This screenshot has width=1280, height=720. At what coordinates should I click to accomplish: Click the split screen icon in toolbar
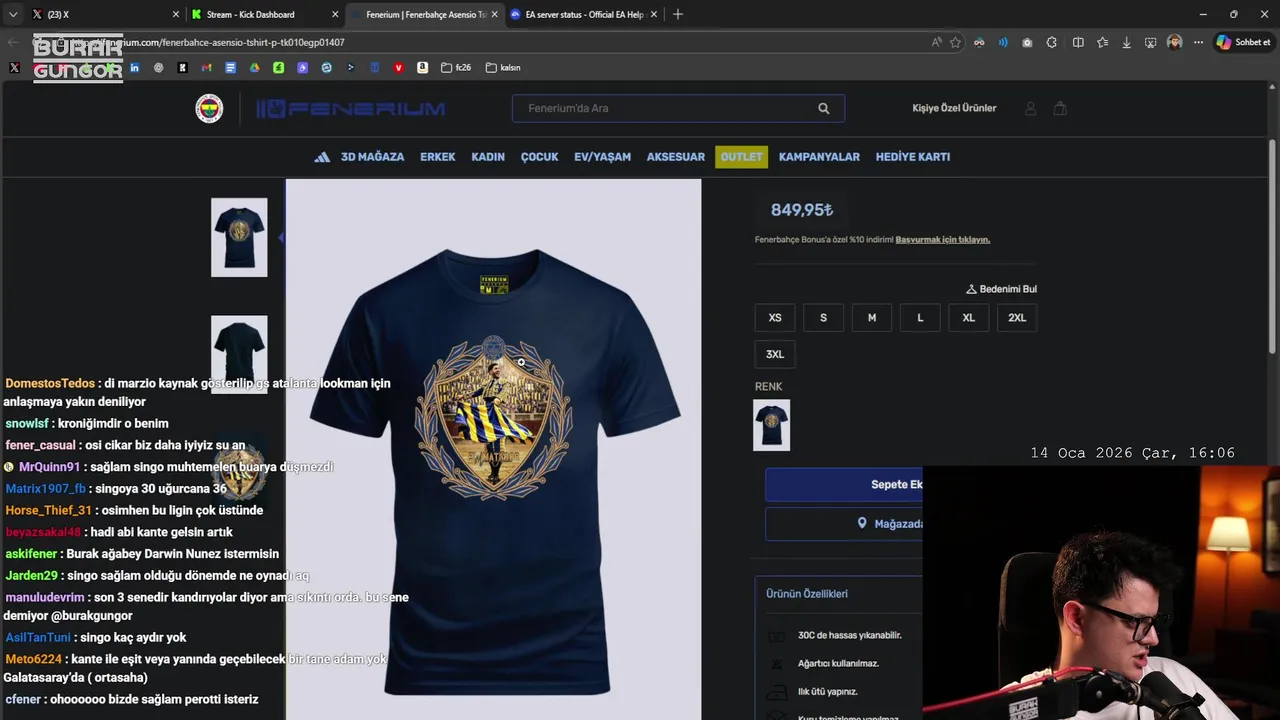click(1078, 42)
